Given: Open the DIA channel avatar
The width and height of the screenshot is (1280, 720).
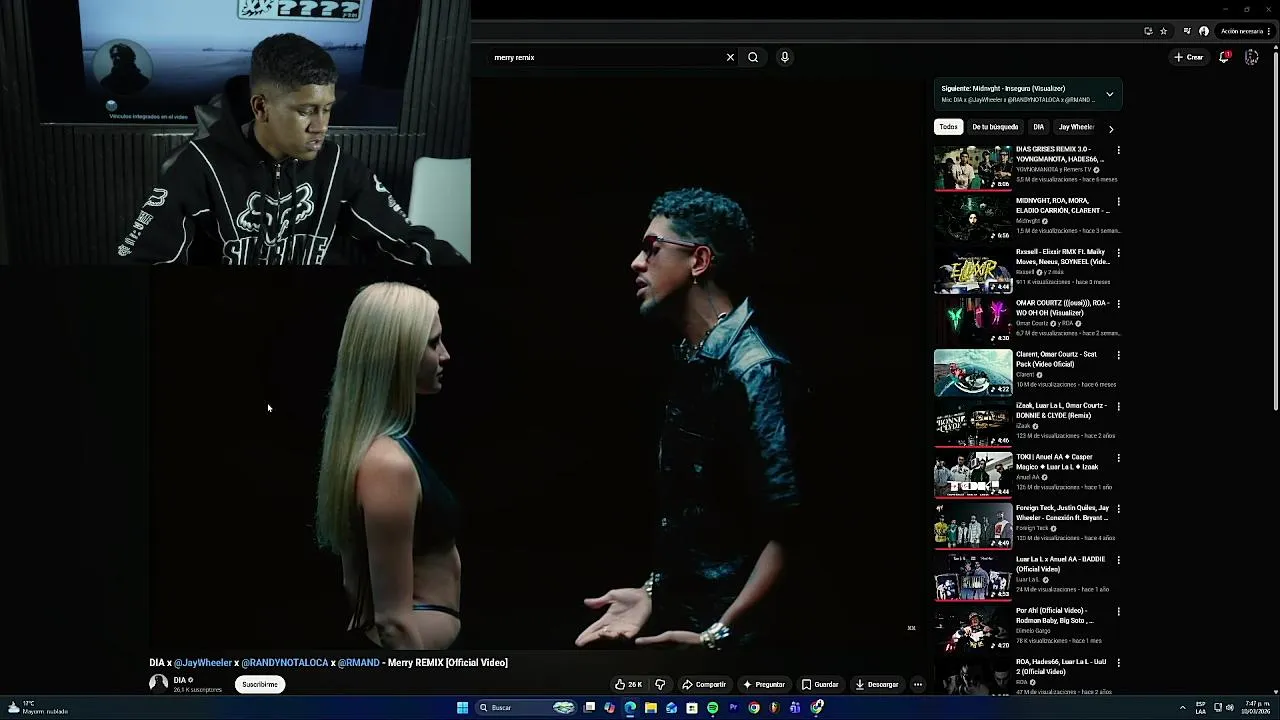Looking at the screenshot, I should pos(158,683).
